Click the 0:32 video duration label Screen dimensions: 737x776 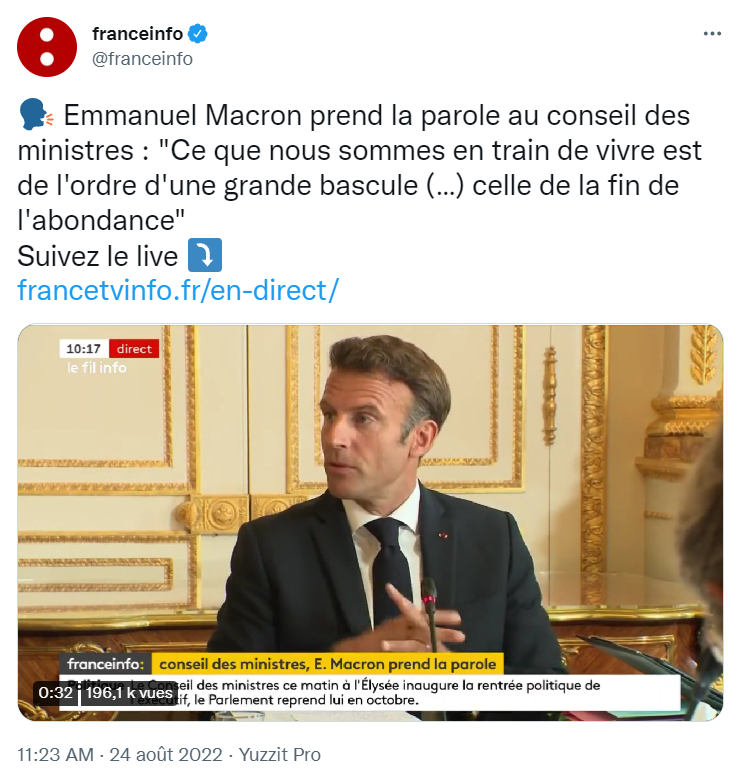55,692
